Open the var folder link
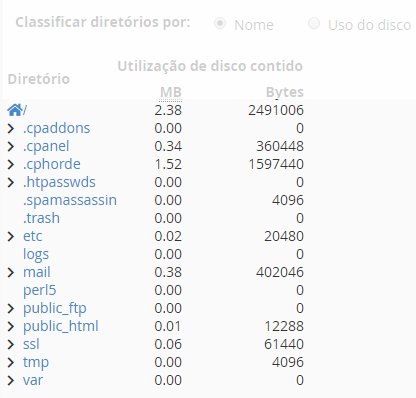The height and width of the screenshot is (398, 416). click(x=33, y=380)
